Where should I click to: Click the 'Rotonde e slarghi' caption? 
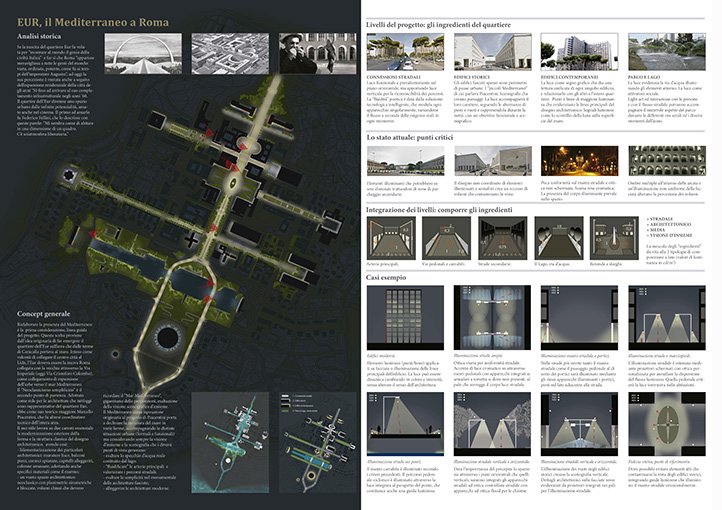[606, 264]
